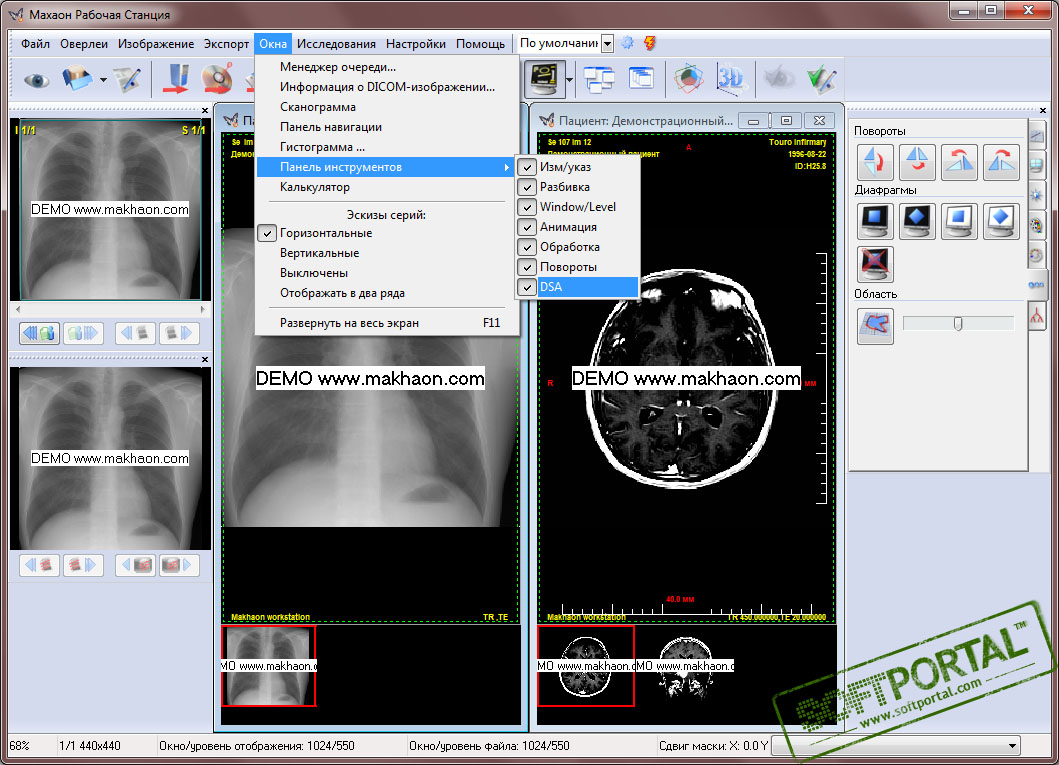Choose 'Выключены' series thumbnails option
Screen dimensions: 1059x765
(x=386, y=273)
